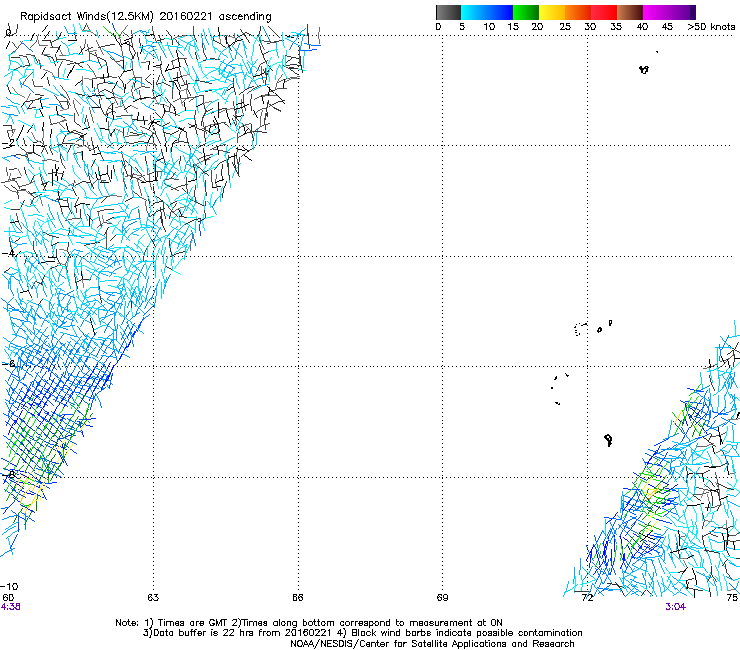
Task: Click the '40' legend scale label
Action: (642, 27)
